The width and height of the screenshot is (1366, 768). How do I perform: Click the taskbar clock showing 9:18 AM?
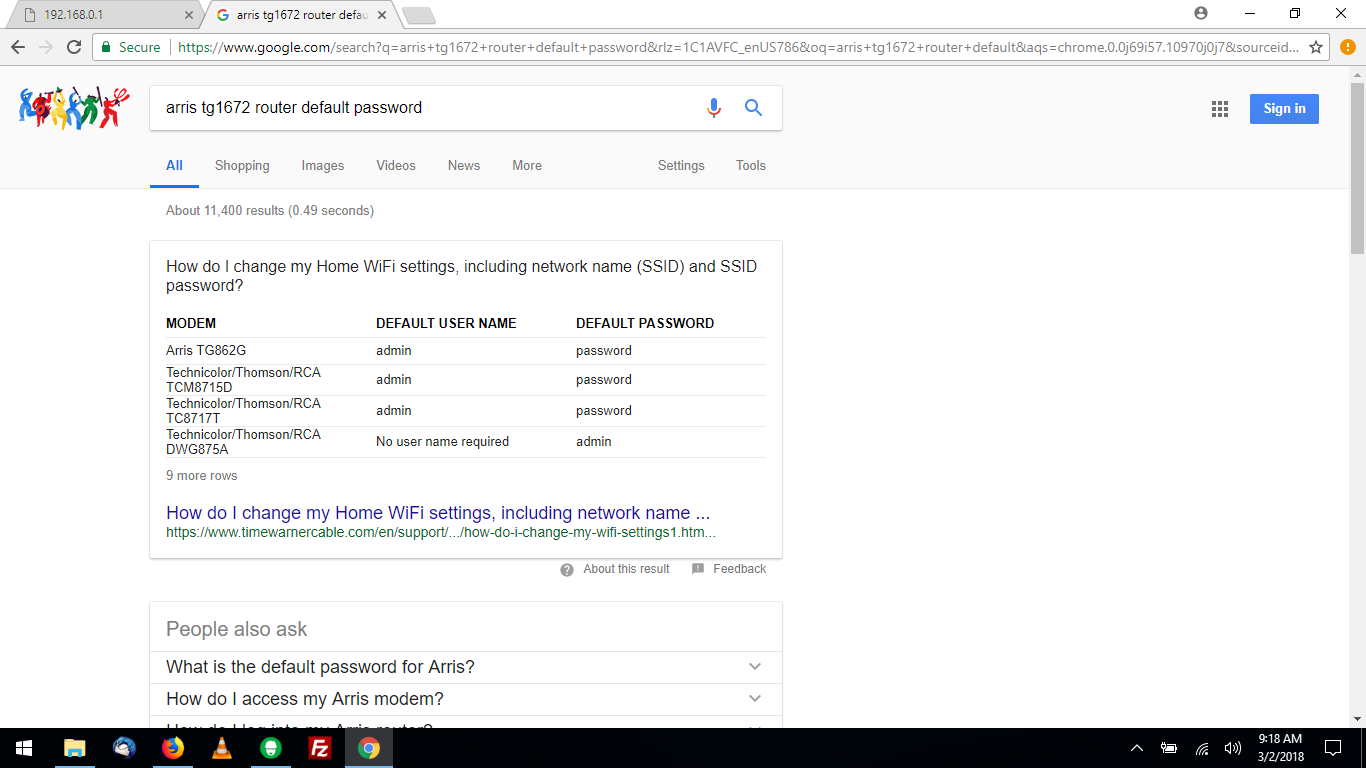click(x=1280, y=748)
